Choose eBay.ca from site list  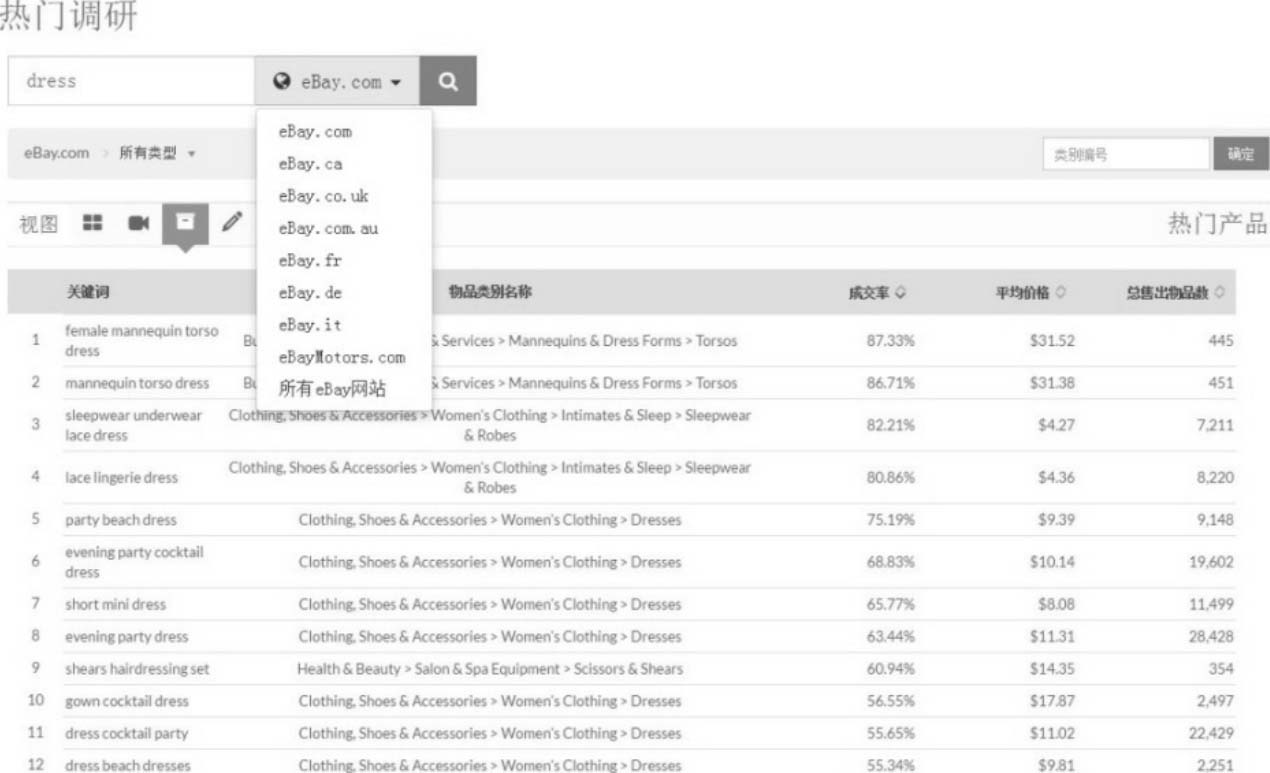click(x=310, y=163)
